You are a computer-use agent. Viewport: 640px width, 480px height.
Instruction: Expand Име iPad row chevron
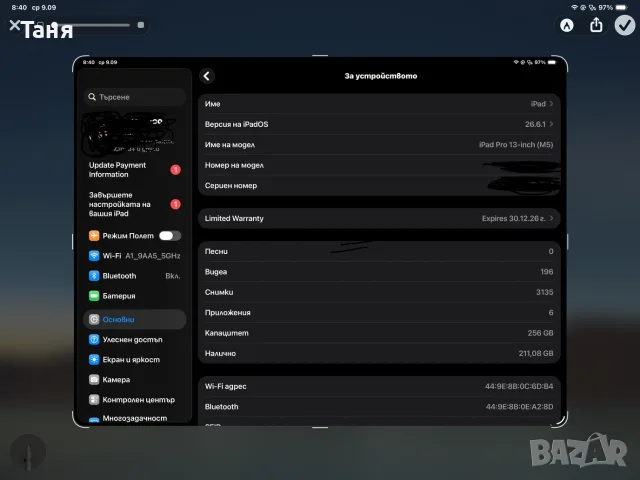point(551,104)
